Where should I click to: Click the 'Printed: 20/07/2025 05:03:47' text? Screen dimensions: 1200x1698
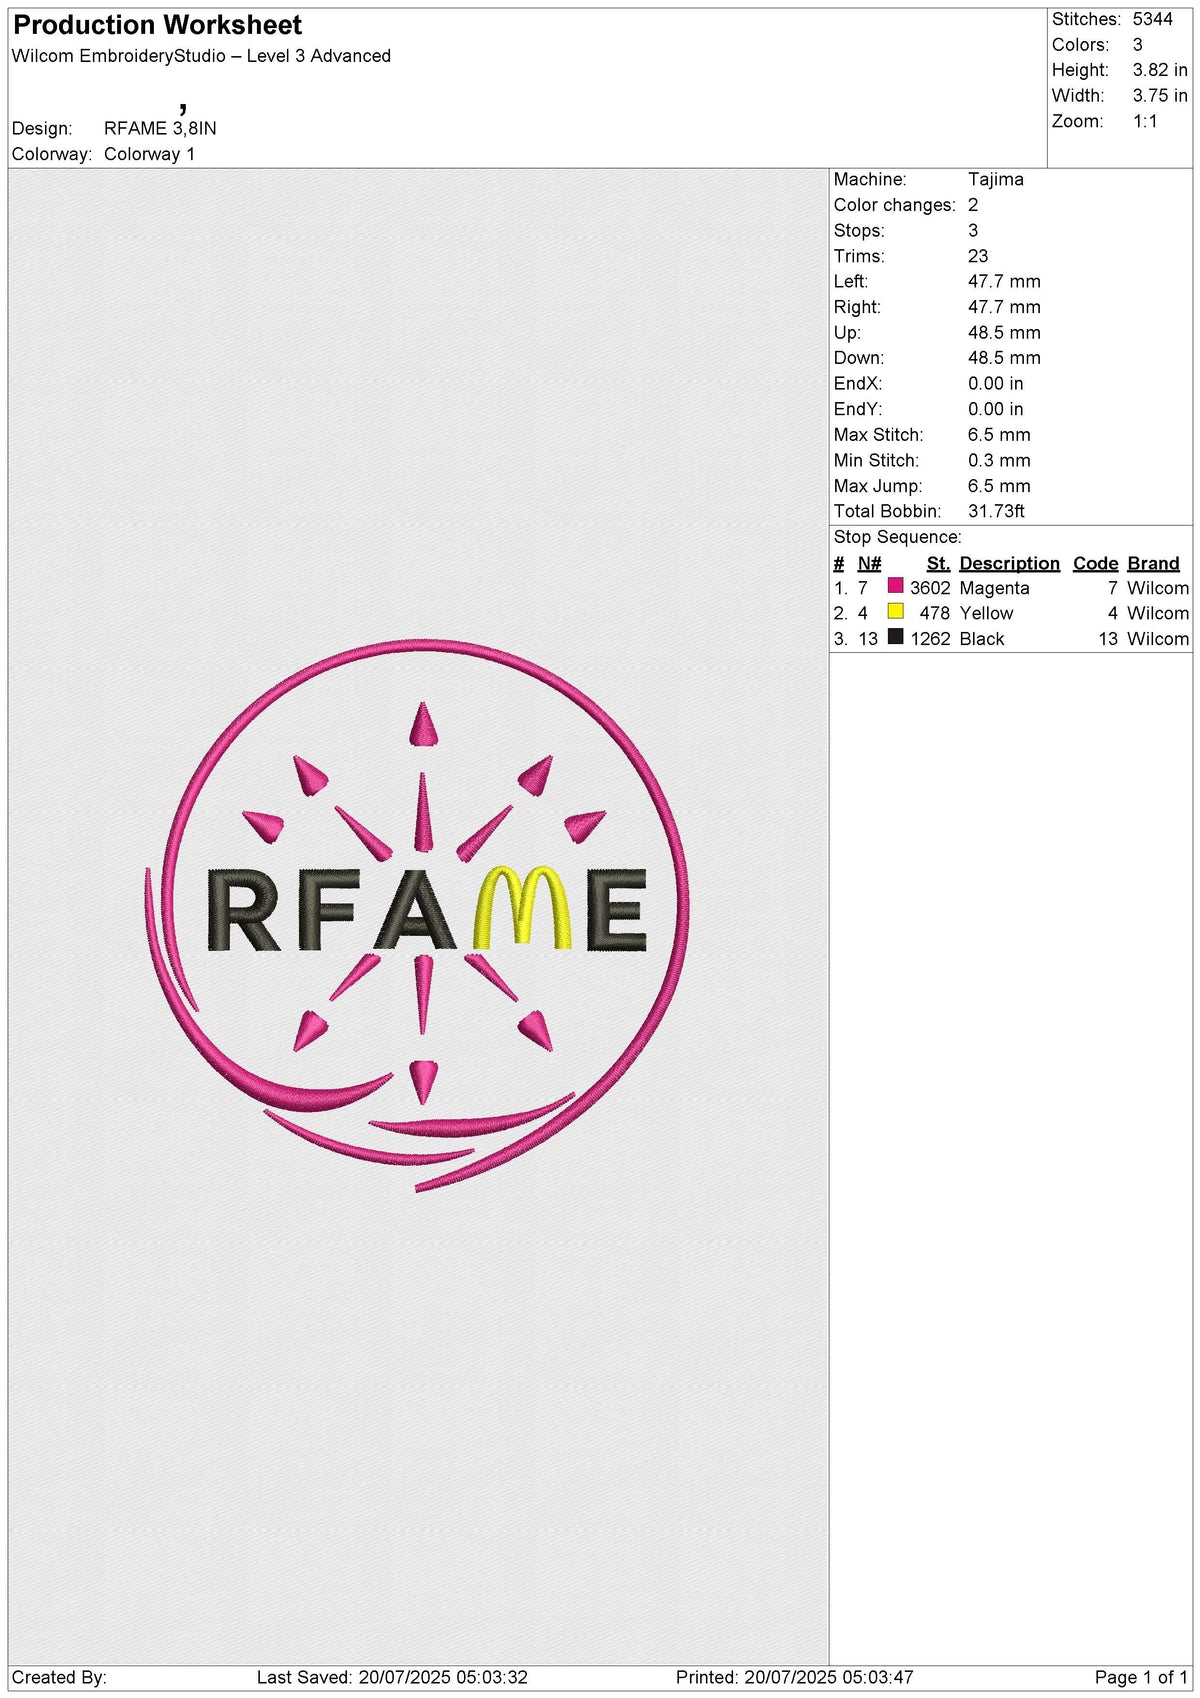(795, 1677)
